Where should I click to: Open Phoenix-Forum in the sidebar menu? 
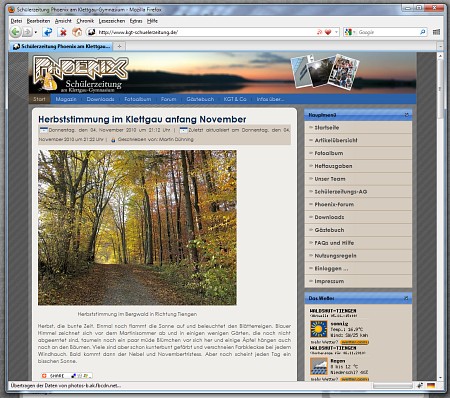[x=358, y=204]
